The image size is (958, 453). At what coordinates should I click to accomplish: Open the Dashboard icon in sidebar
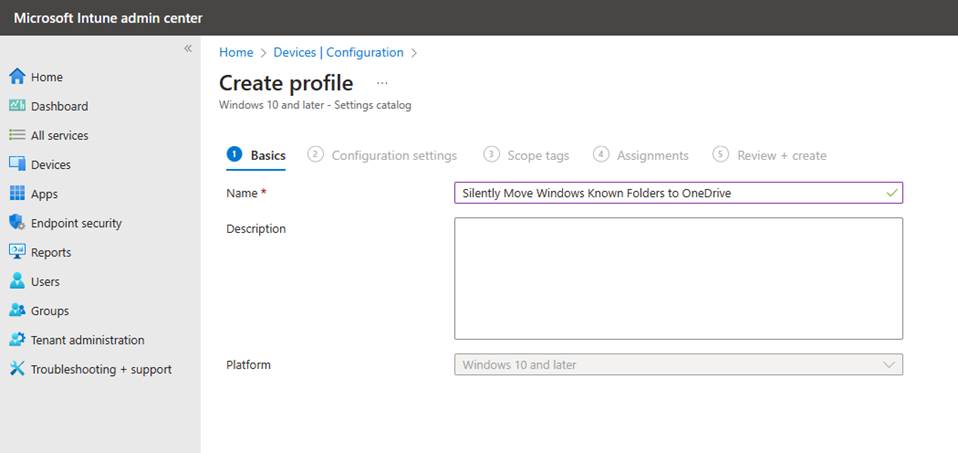click(17, 106)
